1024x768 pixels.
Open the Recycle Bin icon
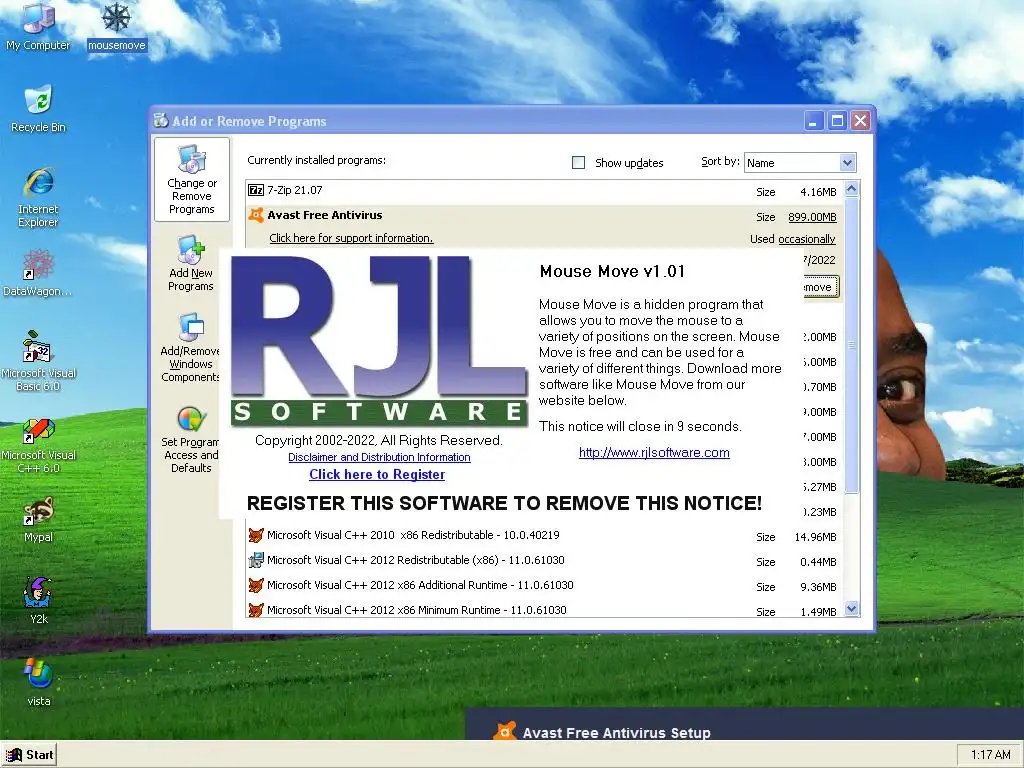[38, 108]
